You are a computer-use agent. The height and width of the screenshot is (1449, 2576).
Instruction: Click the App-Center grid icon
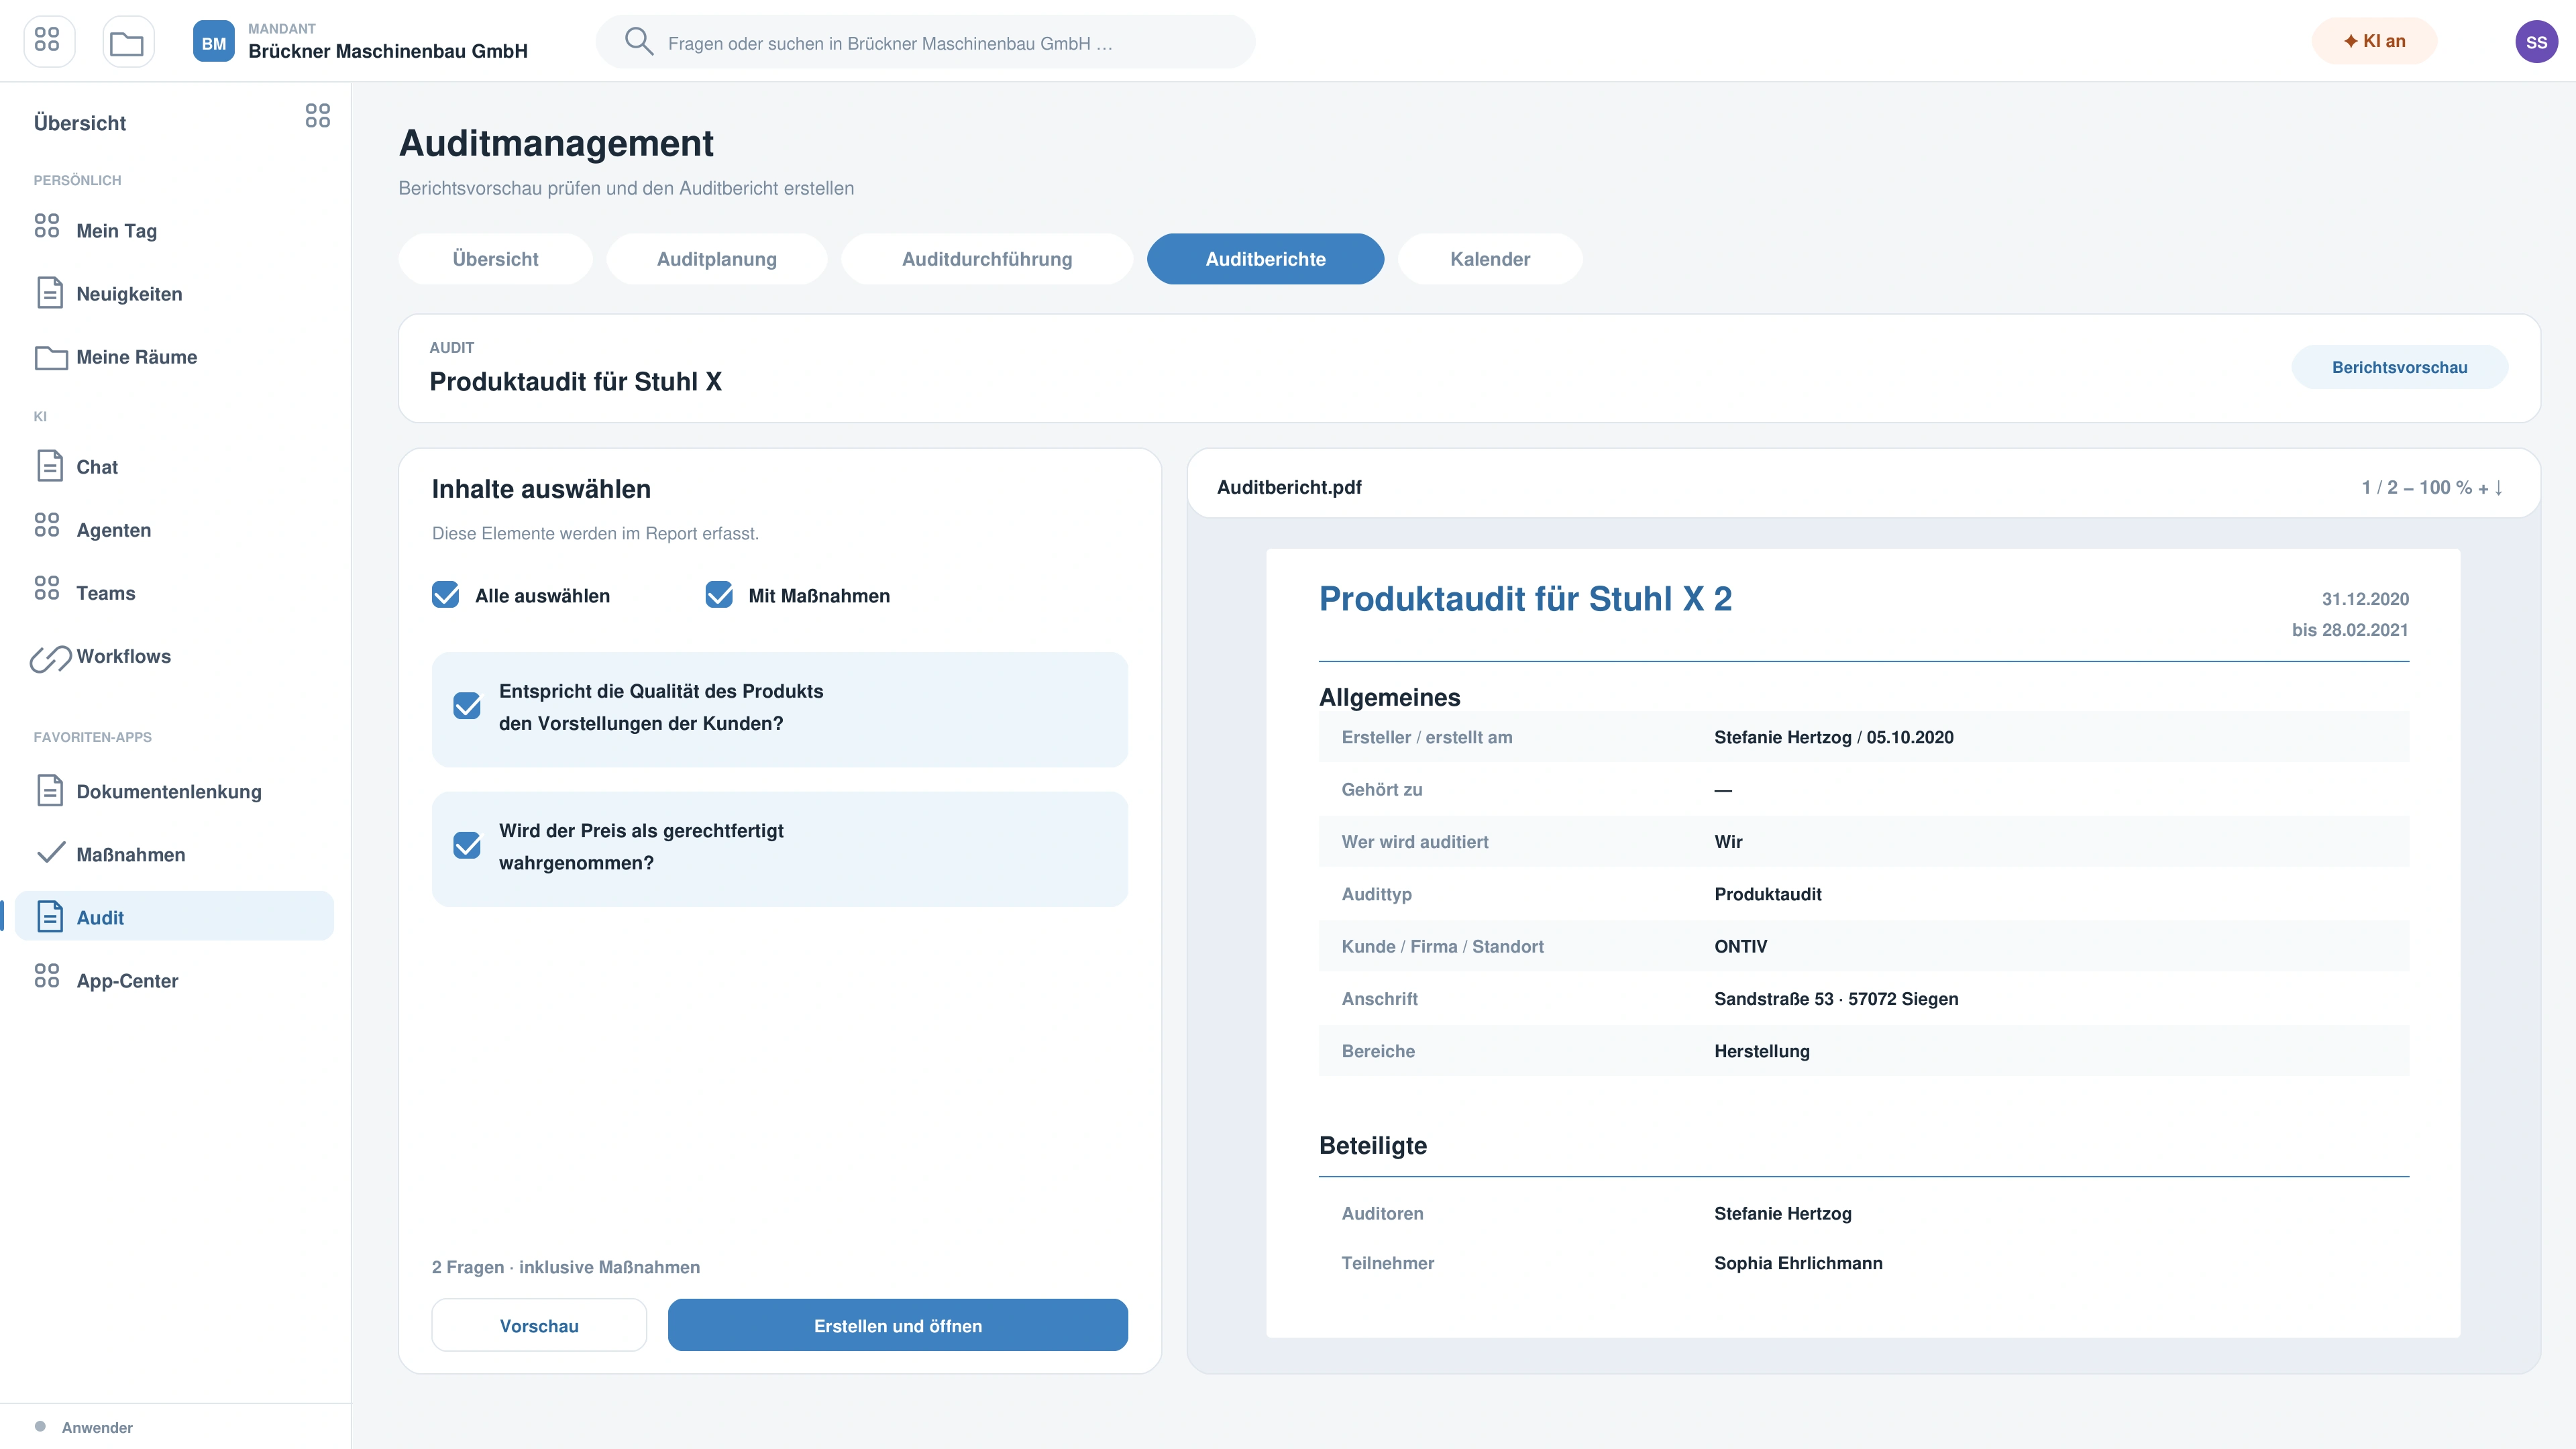[x=47, y=976]
